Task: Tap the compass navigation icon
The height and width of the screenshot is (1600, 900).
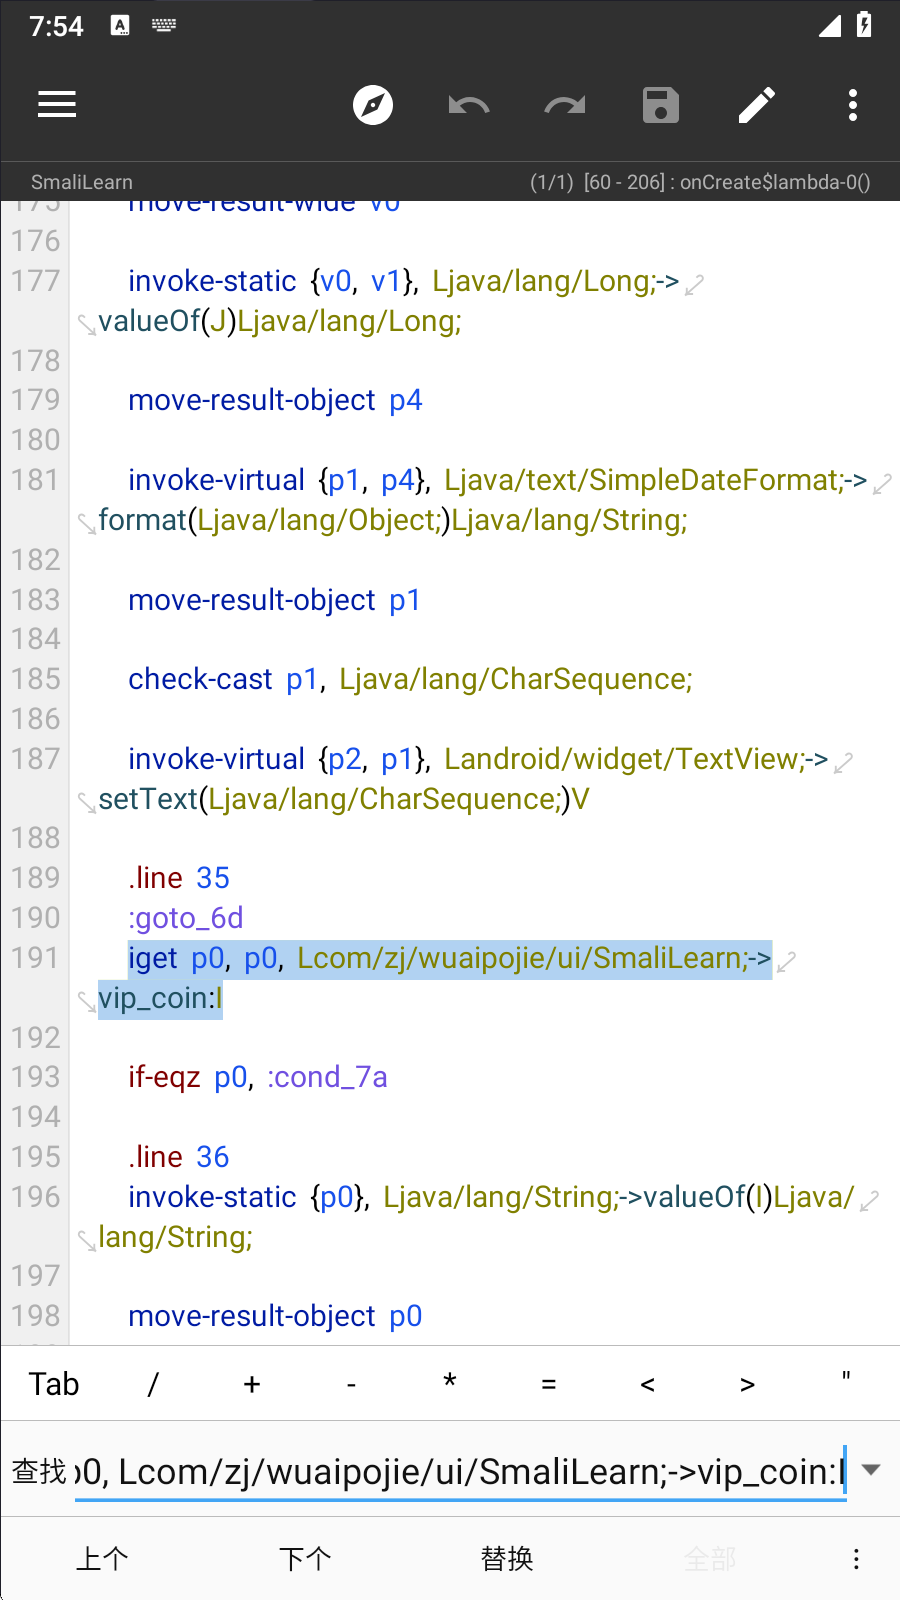Action: (x=373, y=105)
